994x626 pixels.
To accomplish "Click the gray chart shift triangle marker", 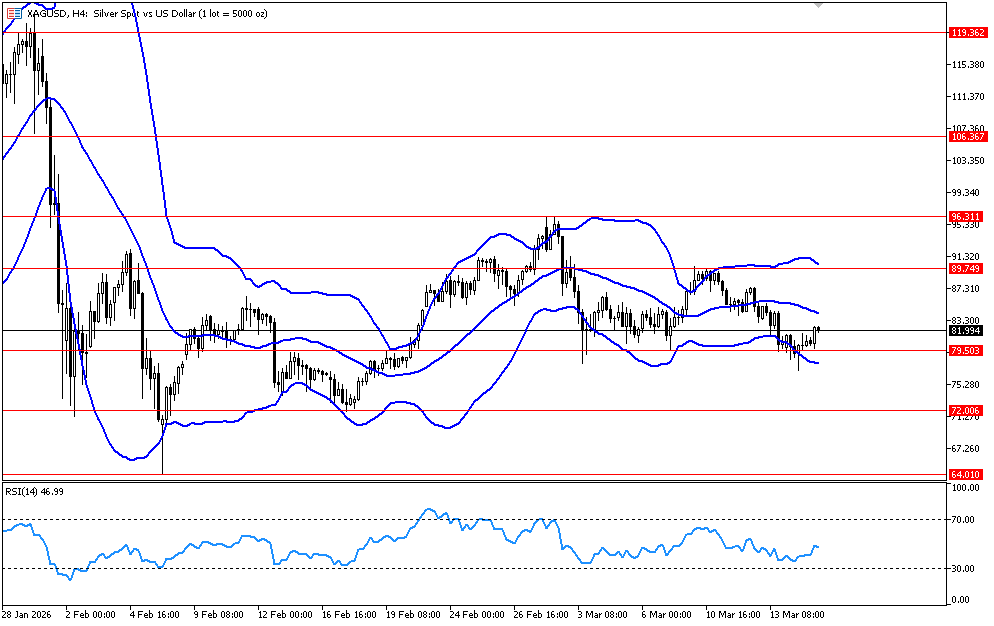I will [819, 5].
